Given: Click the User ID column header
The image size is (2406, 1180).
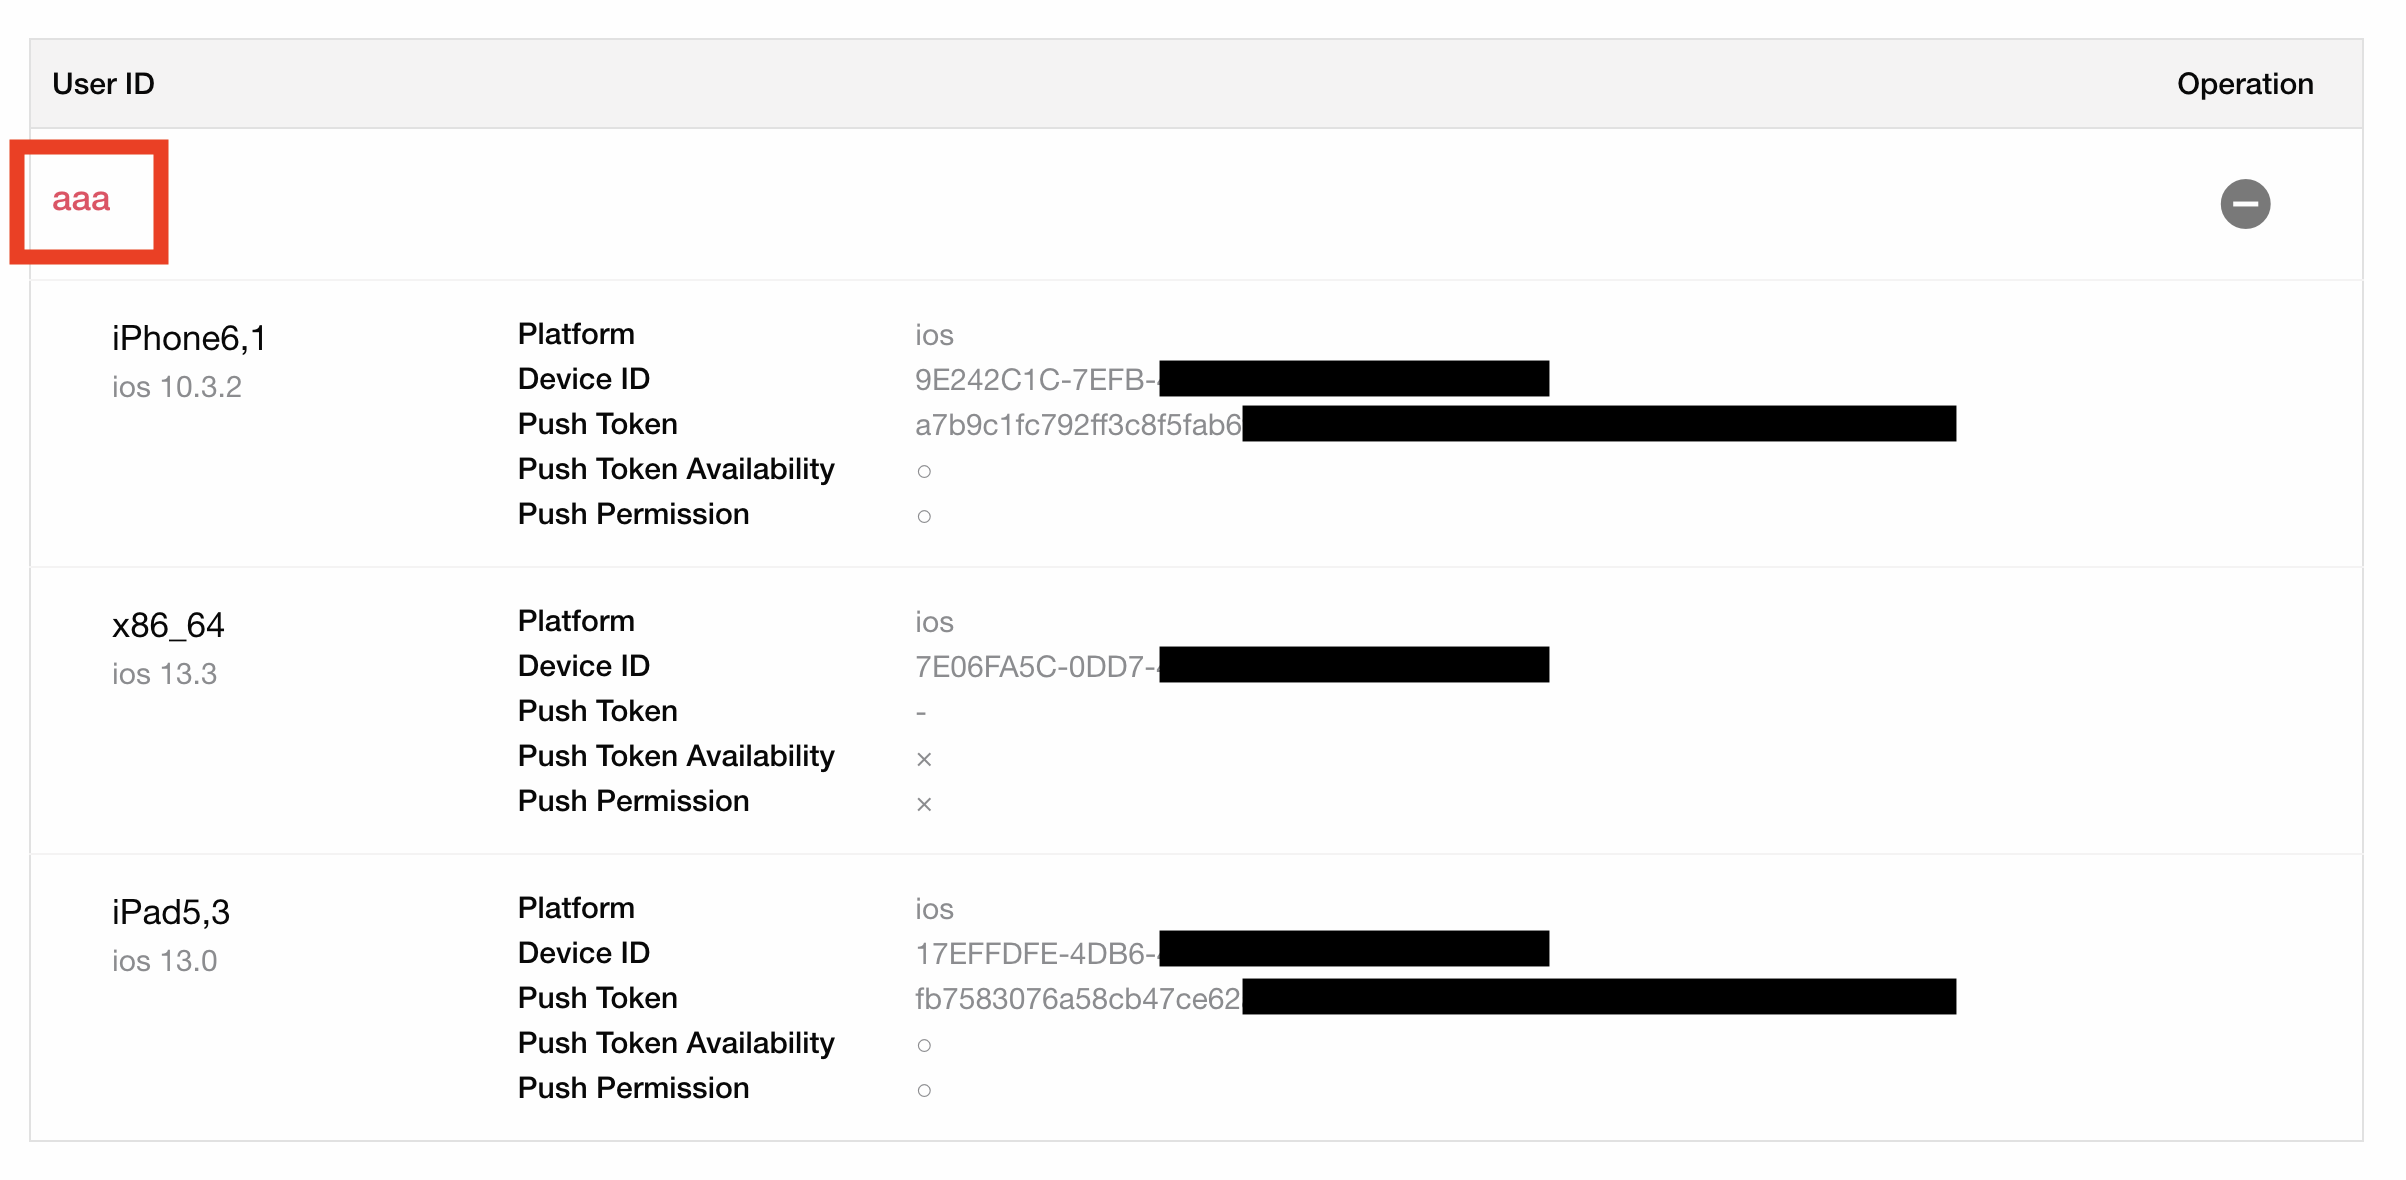Looking at the screenshot, I should pos(103,84).
